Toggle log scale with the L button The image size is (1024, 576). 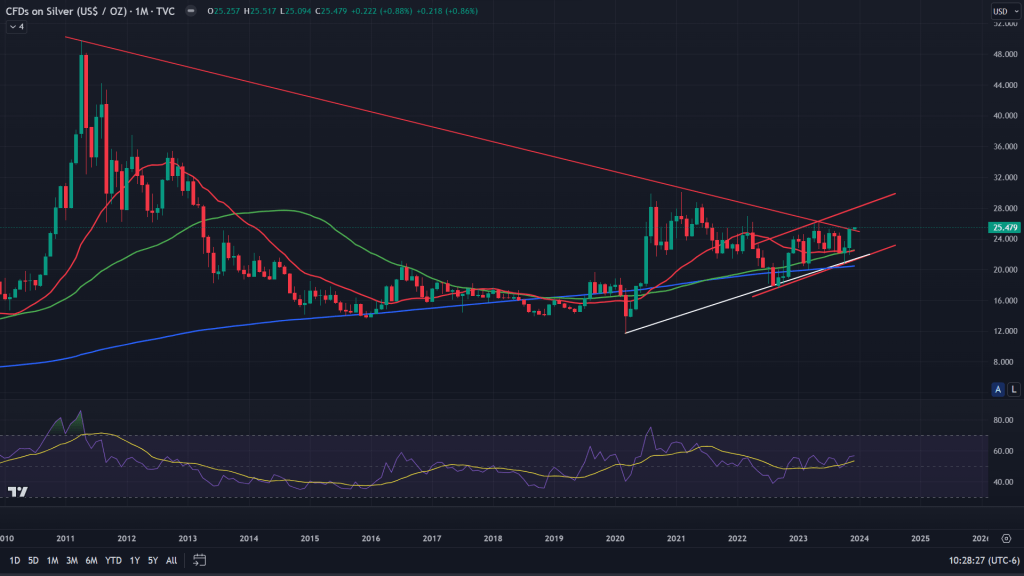[1013, 388]
